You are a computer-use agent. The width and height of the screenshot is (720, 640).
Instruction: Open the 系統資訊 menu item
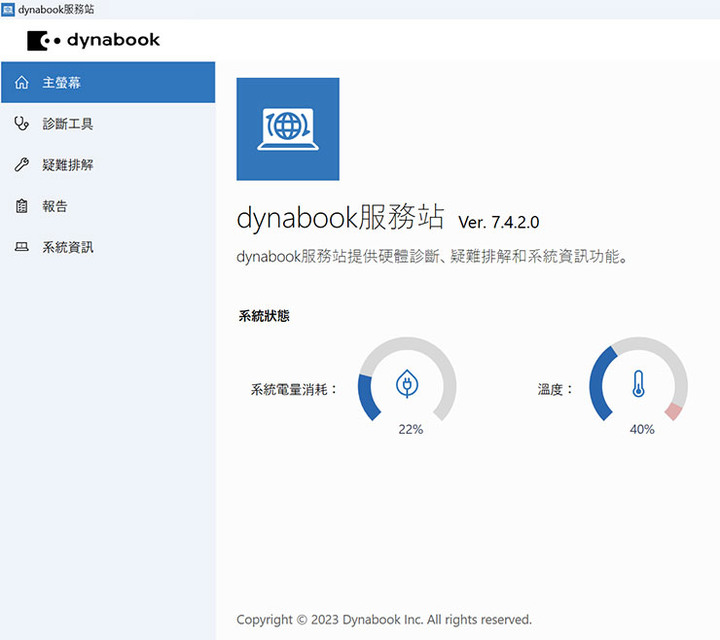[108, 247]
